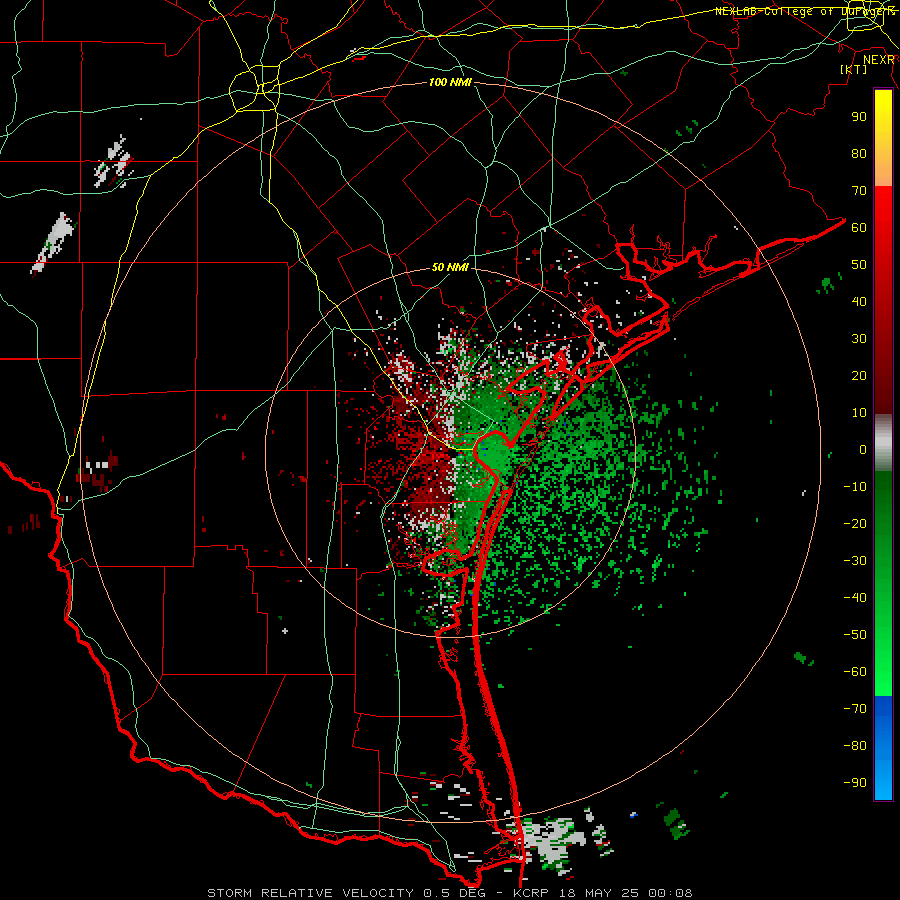Click the "-60" scale value
The width and height of the screenshot is (900, 900).
pos(855,672)
